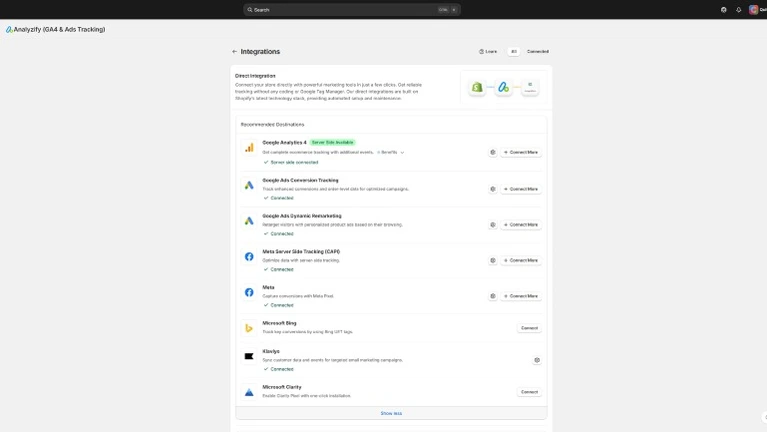Click the Meta Pixel Facebook logo
The height and width of the screenshot is (432, 767).
coord(249,292)
